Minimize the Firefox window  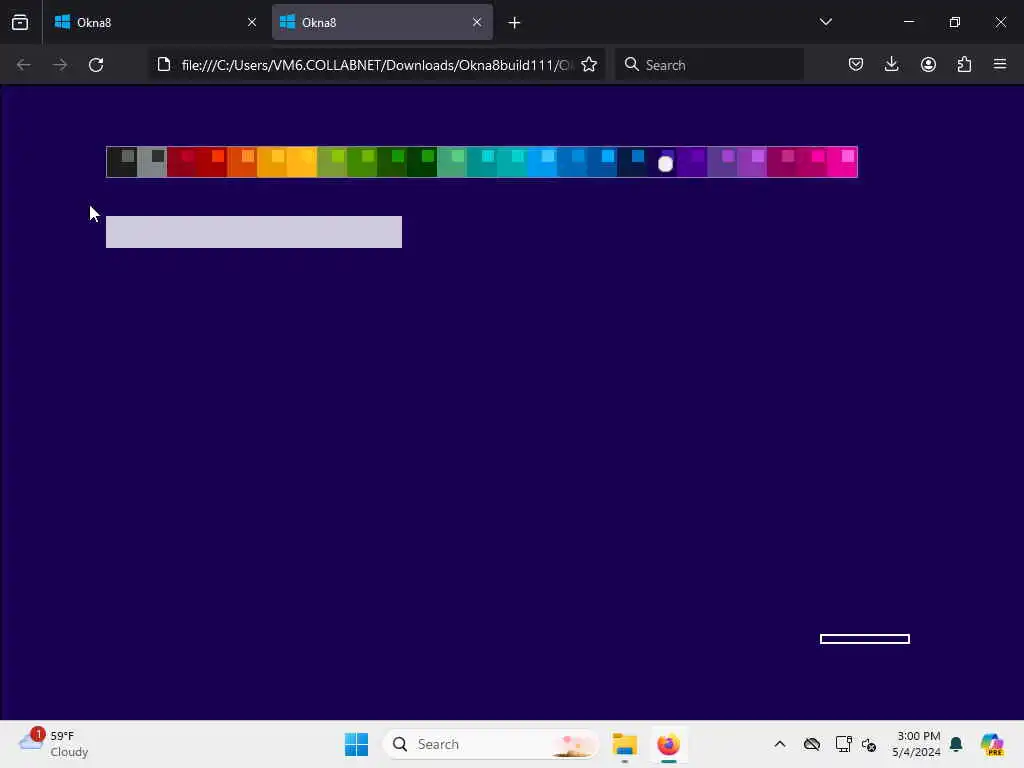point(908,22)
